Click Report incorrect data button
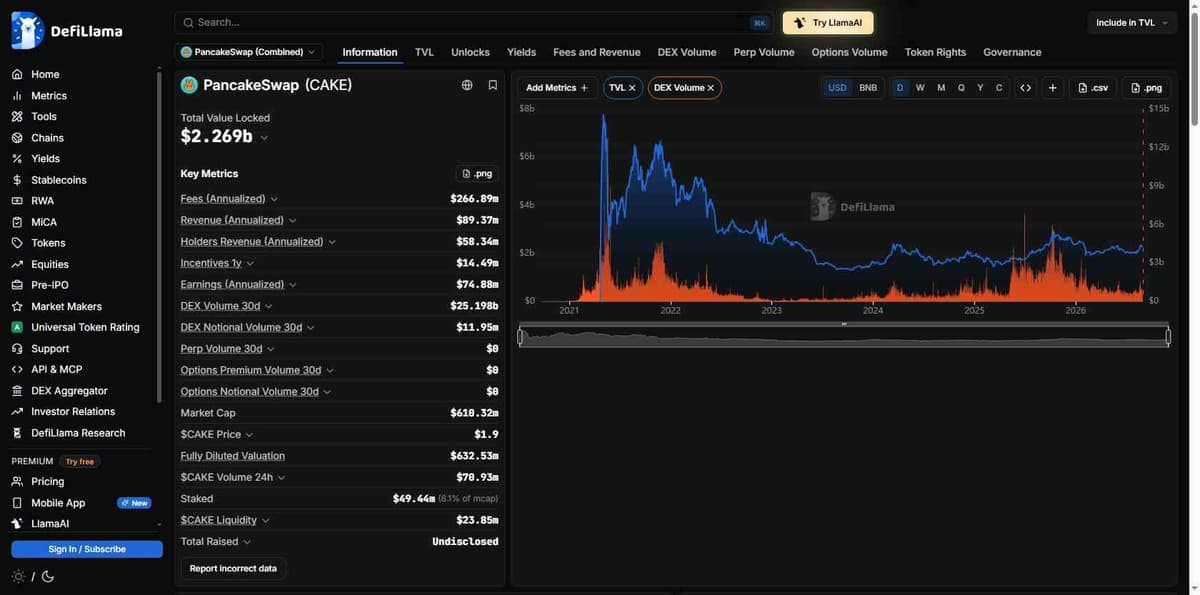The image size is (1200, 595). pos(233,568)
